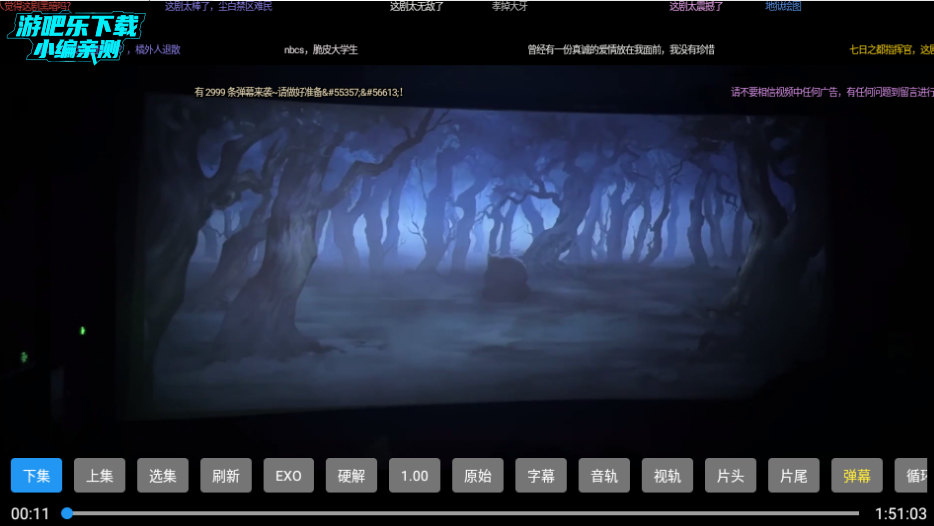The image size is (934, 526).
Task: Seek to the middle of the progress bar
Action: point(463,513)
